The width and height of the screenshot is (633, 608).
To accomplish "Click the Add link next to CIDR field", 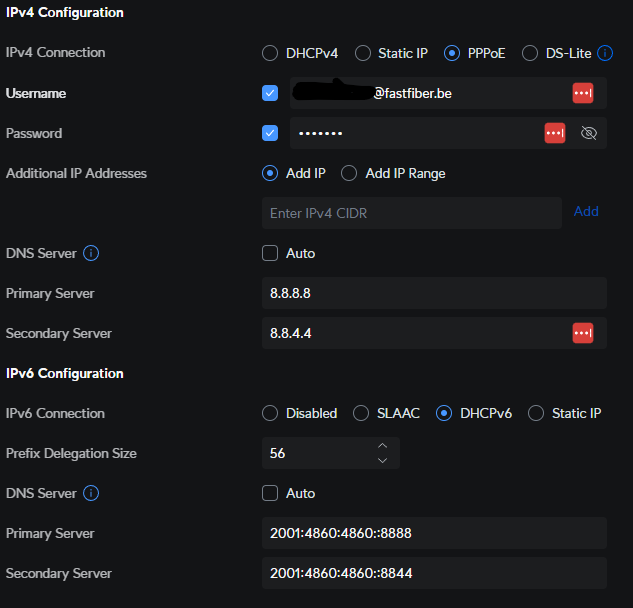I will (x=586, y=212).
